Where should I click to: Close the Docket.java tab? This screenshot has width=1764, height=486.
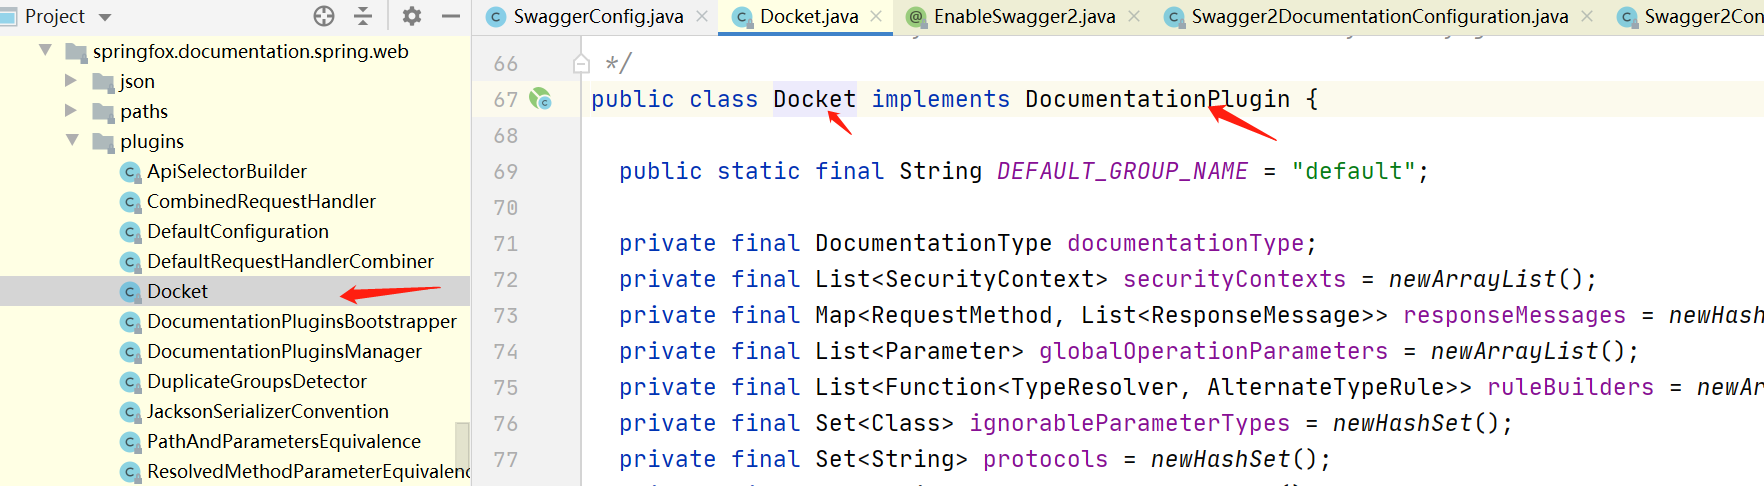click(x=876, y=17)
